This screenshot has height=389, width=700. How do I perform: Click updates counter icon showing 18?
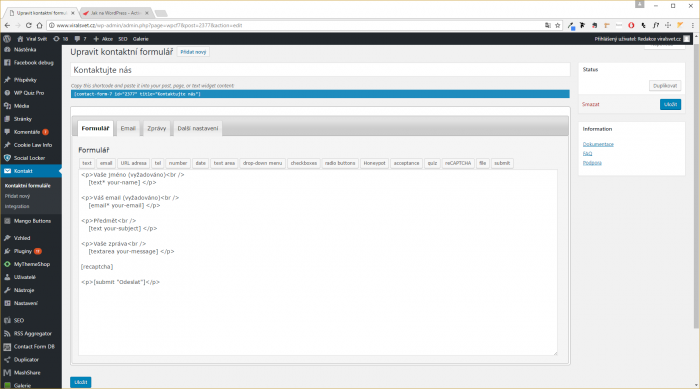pos(56,39)
